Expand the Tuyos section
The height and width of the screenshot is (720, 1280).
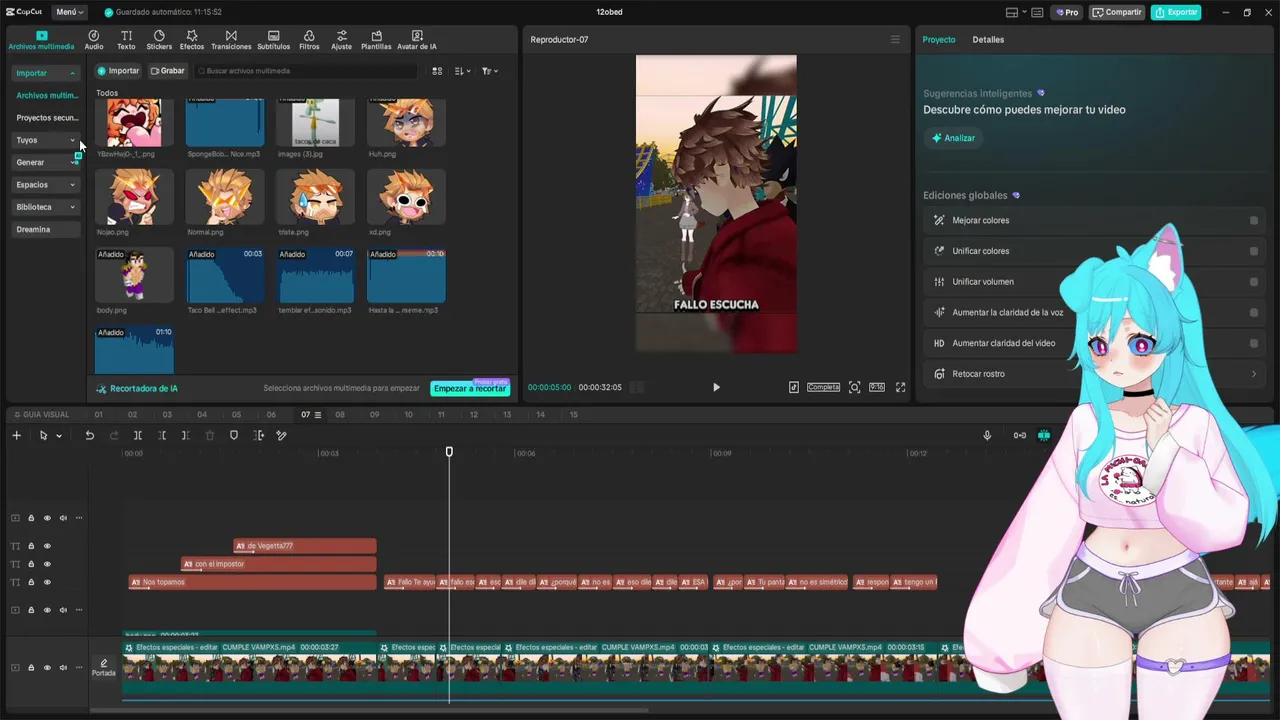pos(45,140)
